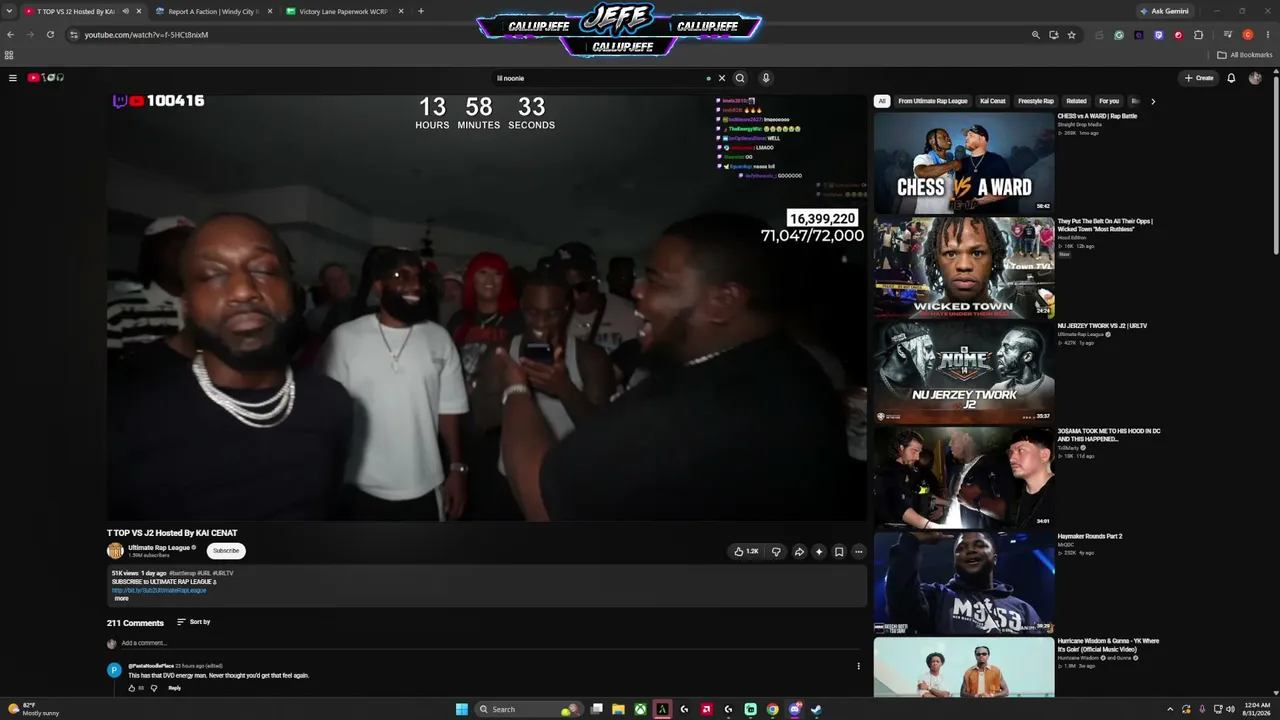Image resolution: width=1280 pixels, height=720 pixels.
Task: Switch to 'Victory Lane Paperwork WCRP' tab
Action: (343, 12)
